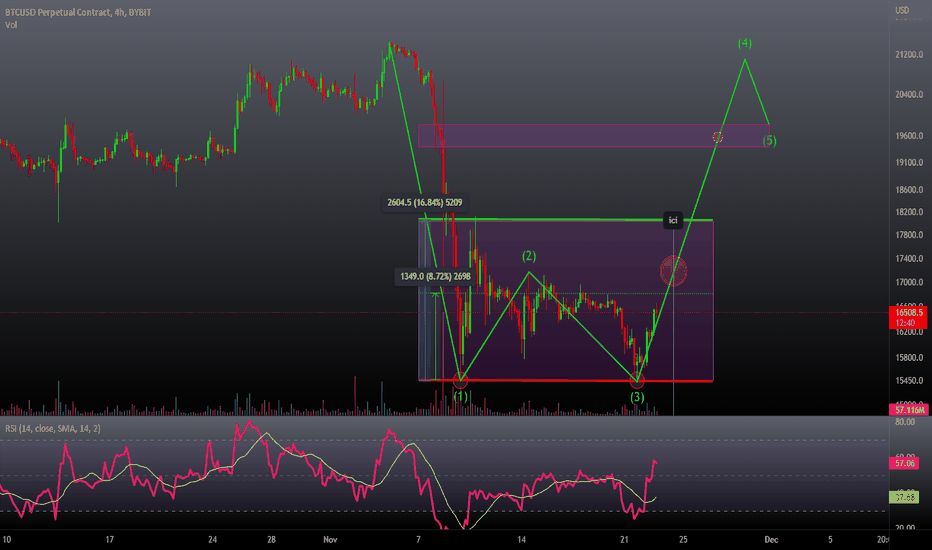Viewport: 932px width, 550px height.
Task: Click the 18200.0 price axis label
Action: 909,212
